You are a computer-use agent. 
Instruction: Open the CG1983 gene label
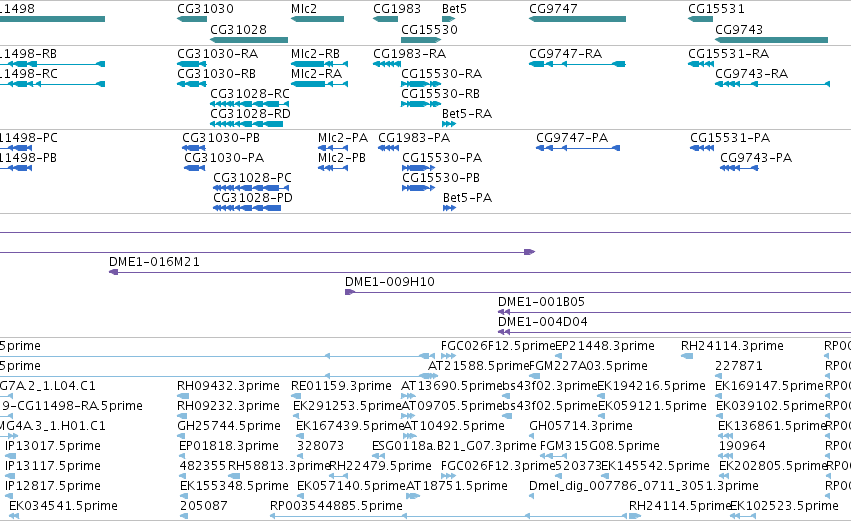point(397,9)
